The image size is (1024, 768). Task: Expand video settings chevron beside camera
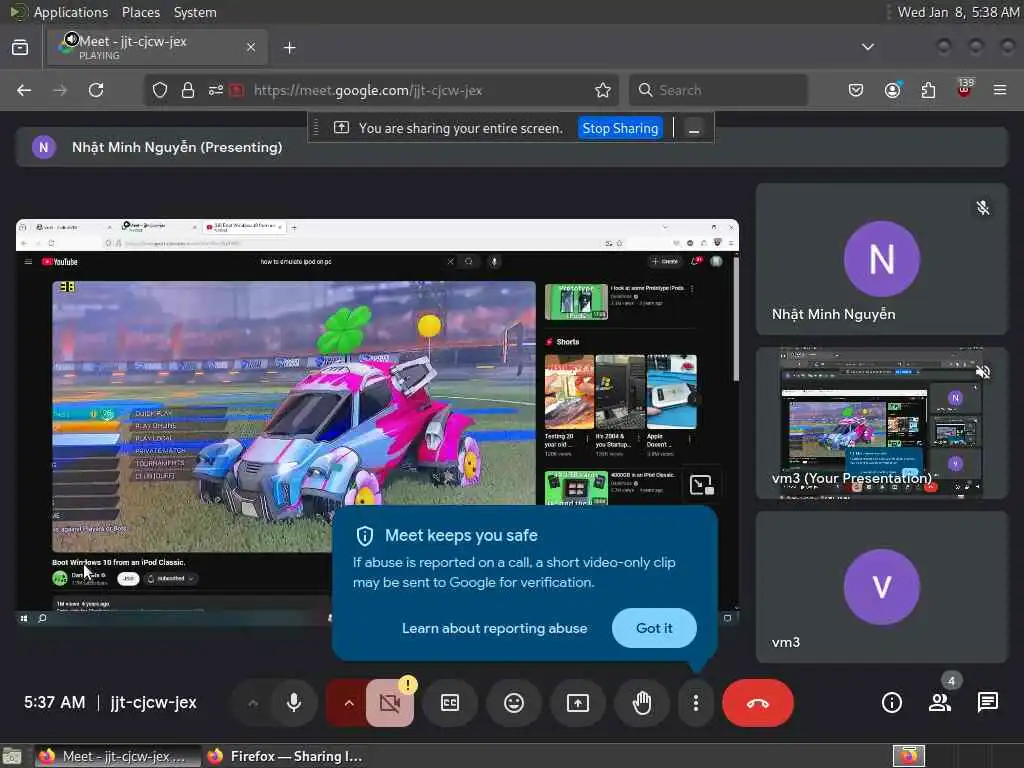349,703
